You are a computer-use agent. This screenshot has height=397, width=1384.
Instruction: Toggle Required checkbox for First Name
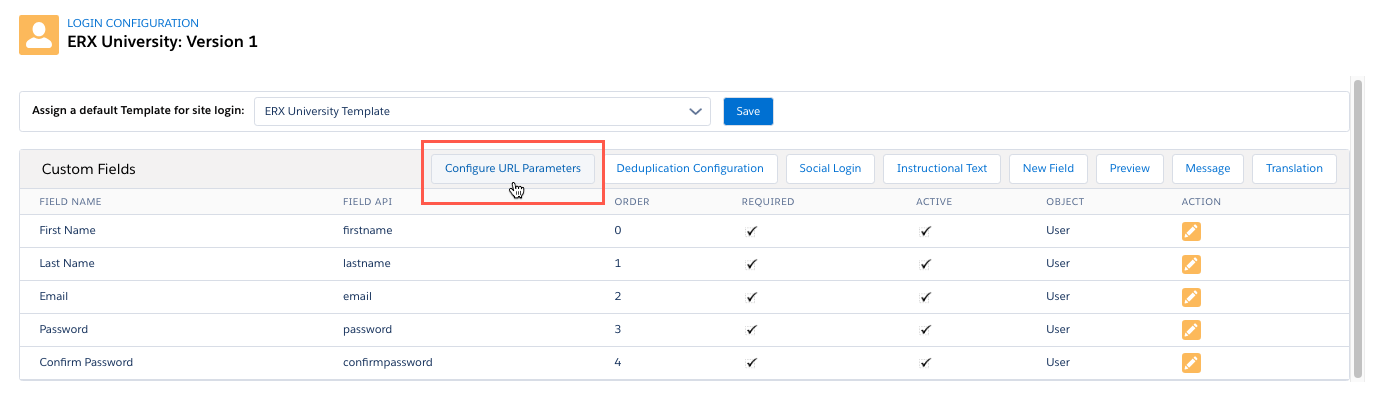pyautogui.click(x=751, y=231)
